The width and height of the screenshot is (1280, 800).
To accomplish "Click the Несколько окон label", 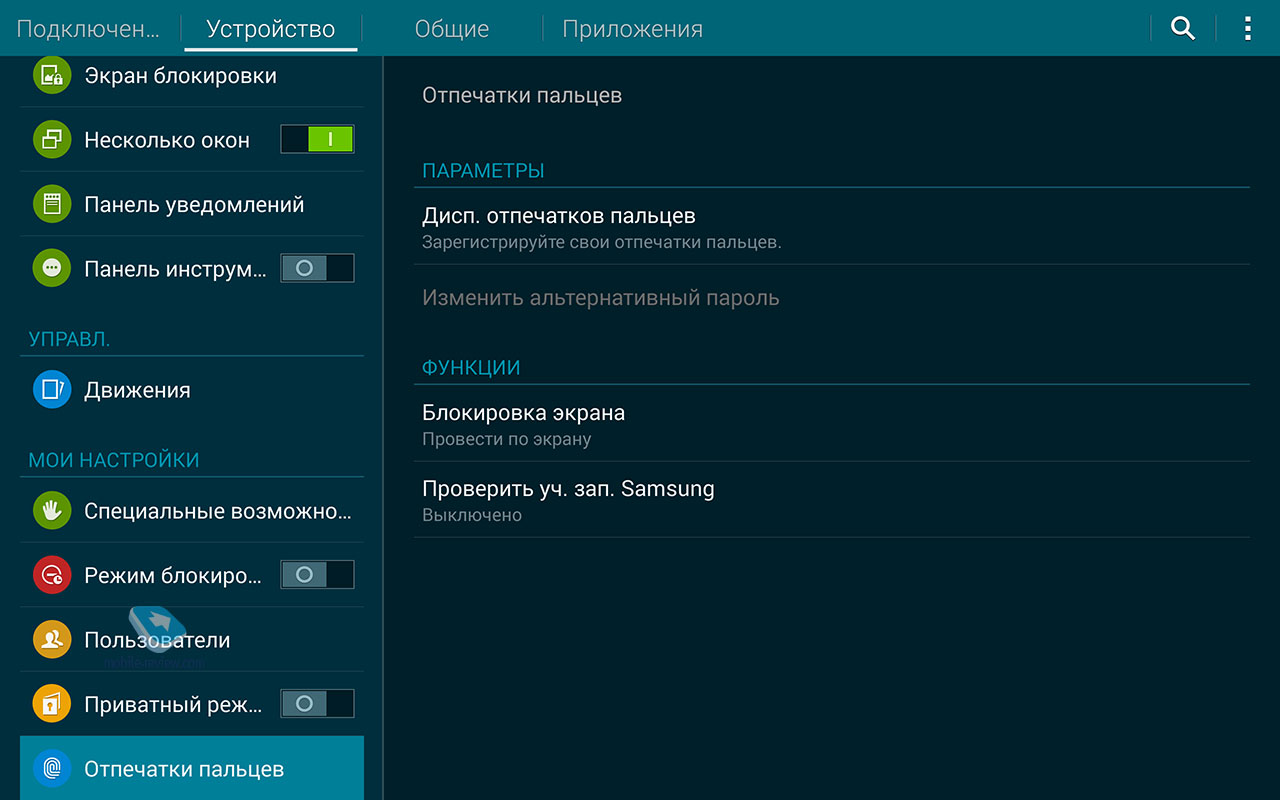I will (x=167, y=140).
